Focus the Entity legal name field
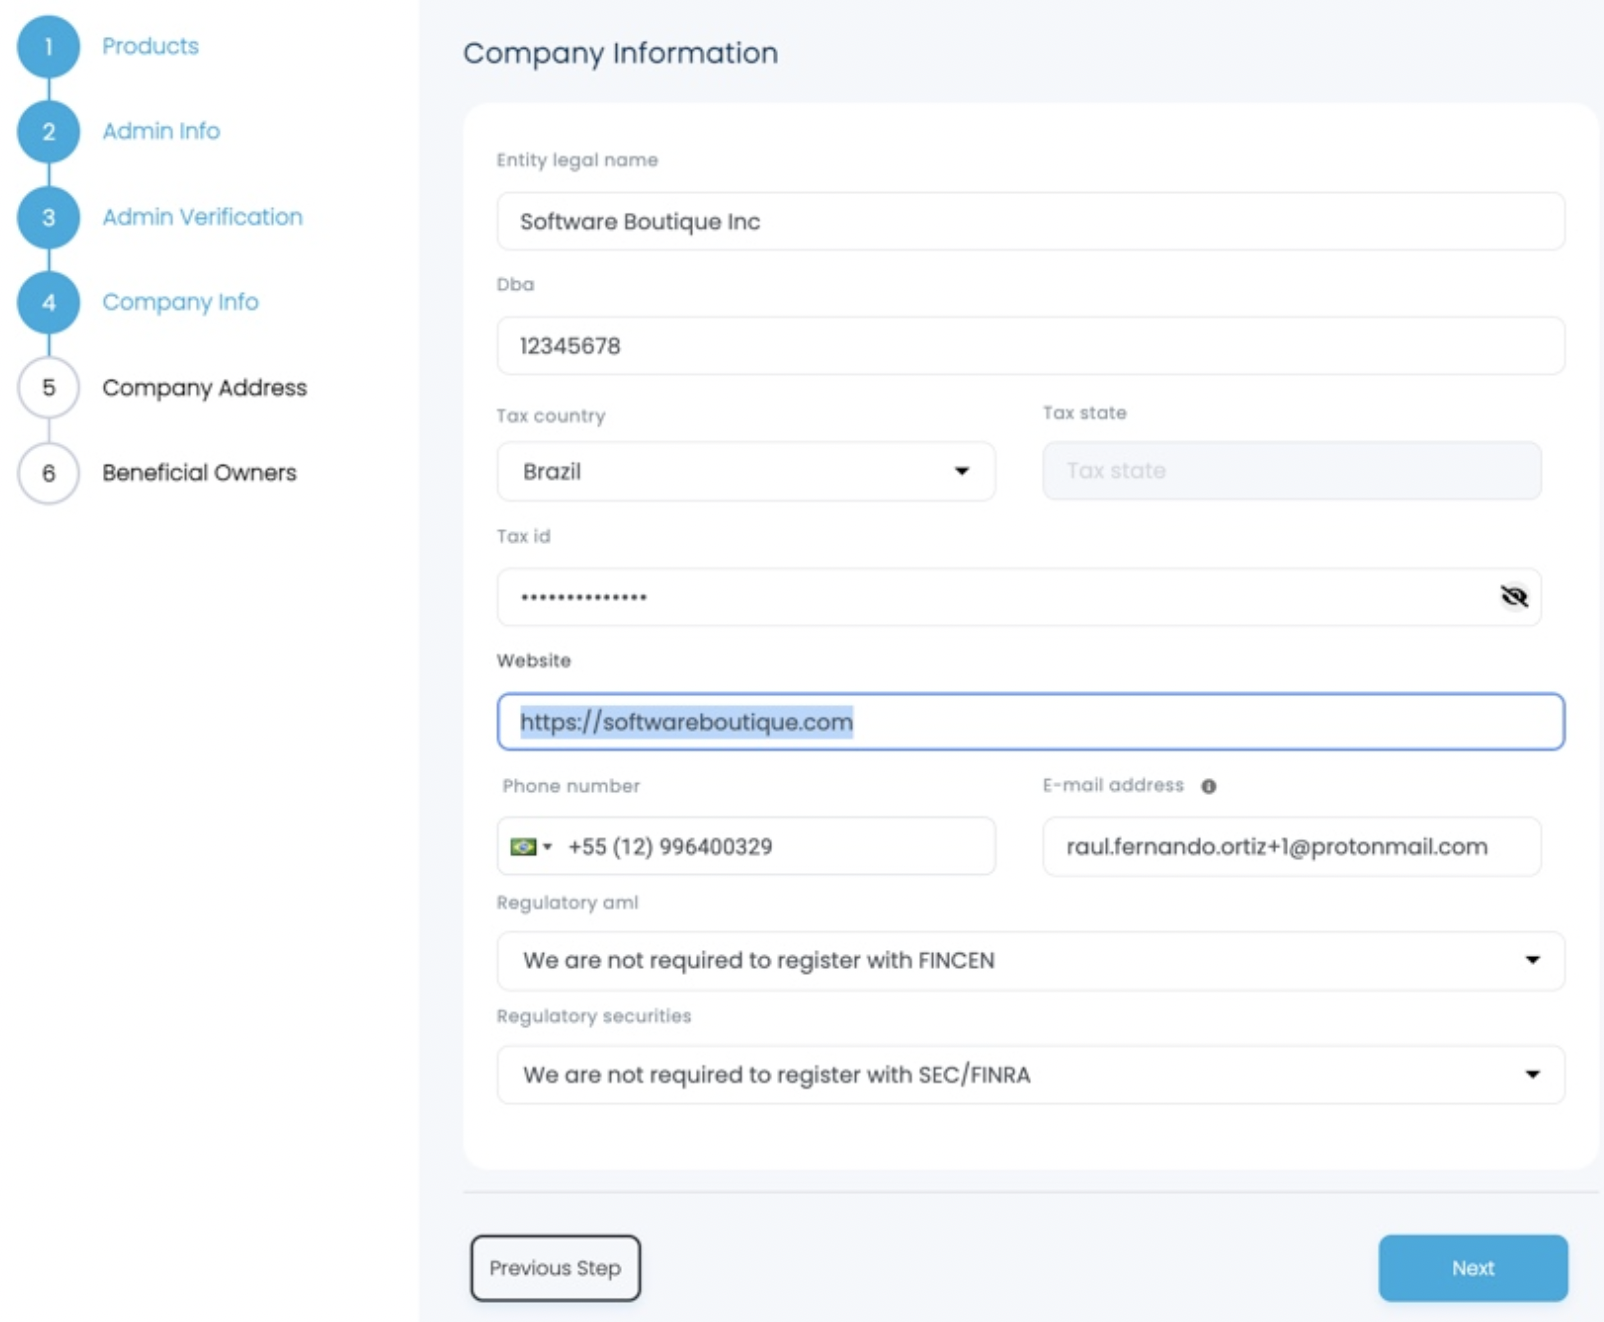 [x=1030, y=222]
